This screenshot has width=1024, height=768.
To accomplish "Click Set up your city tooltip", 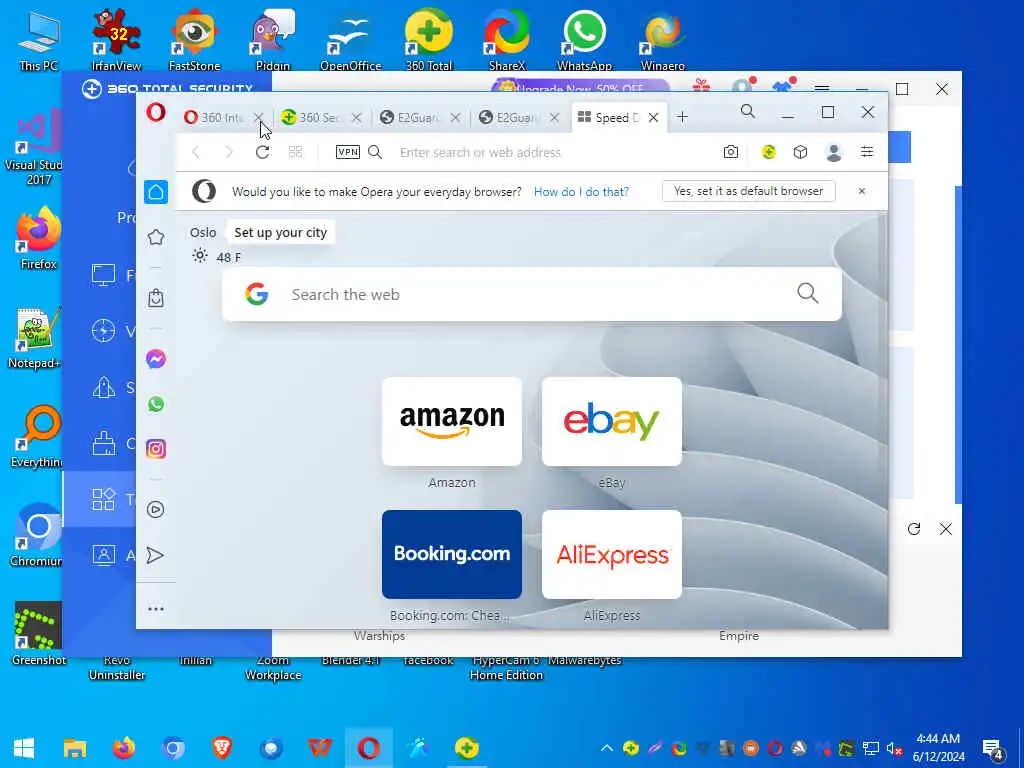I will pos(280,232).
